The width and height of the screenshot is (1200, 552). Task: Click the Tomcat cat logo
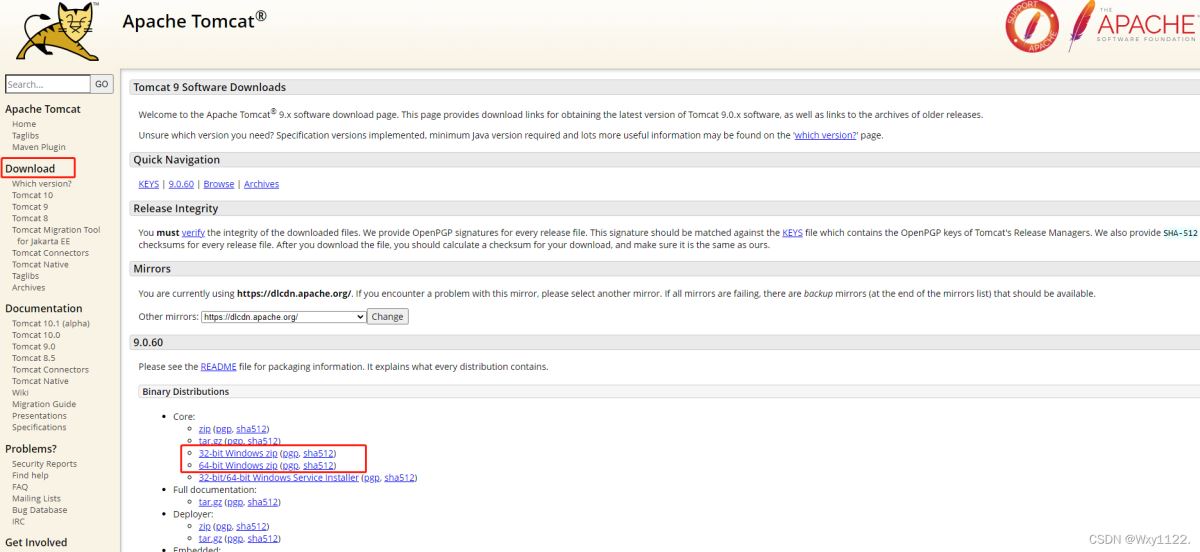[x=58, y=33]
